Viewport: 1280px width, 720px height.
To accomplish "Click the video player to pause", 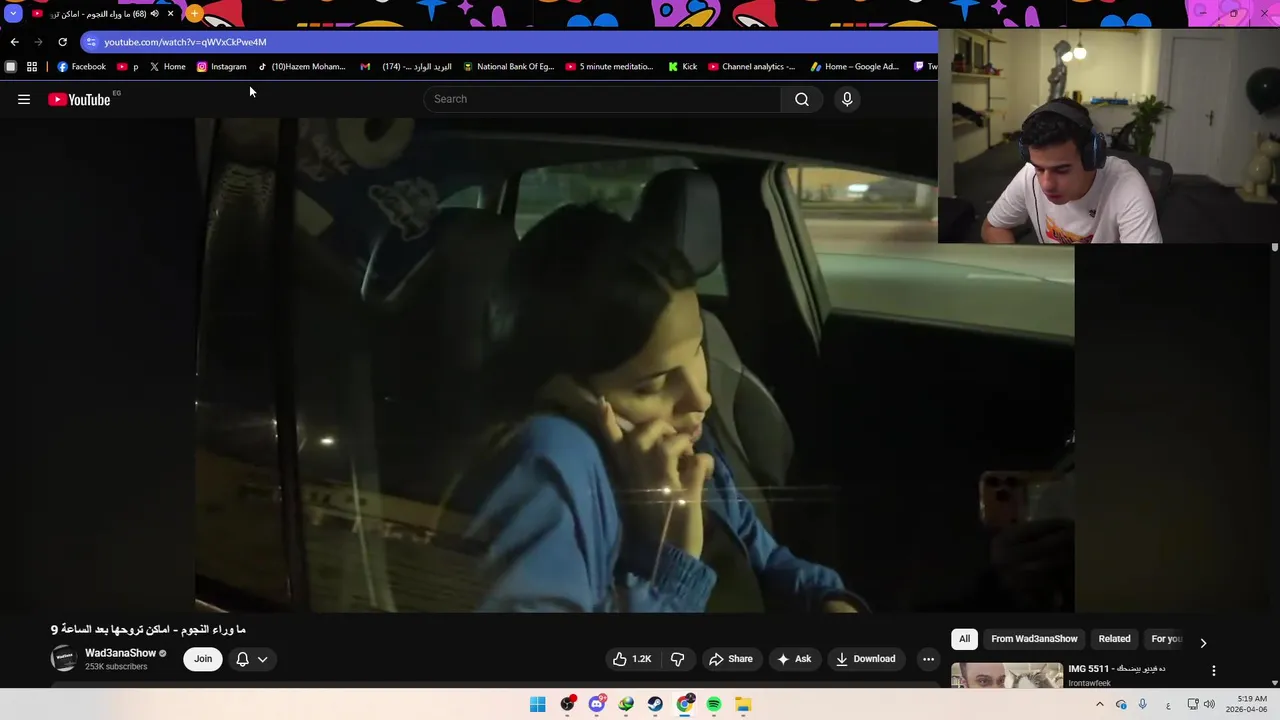I will 634,365.
